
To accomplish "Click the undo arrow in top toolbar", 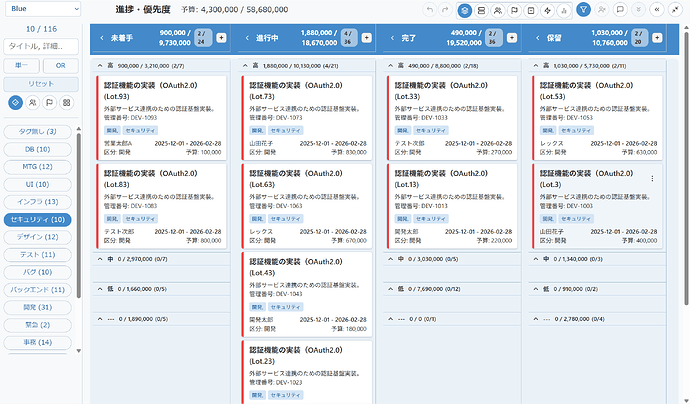I will pos(430,9).
